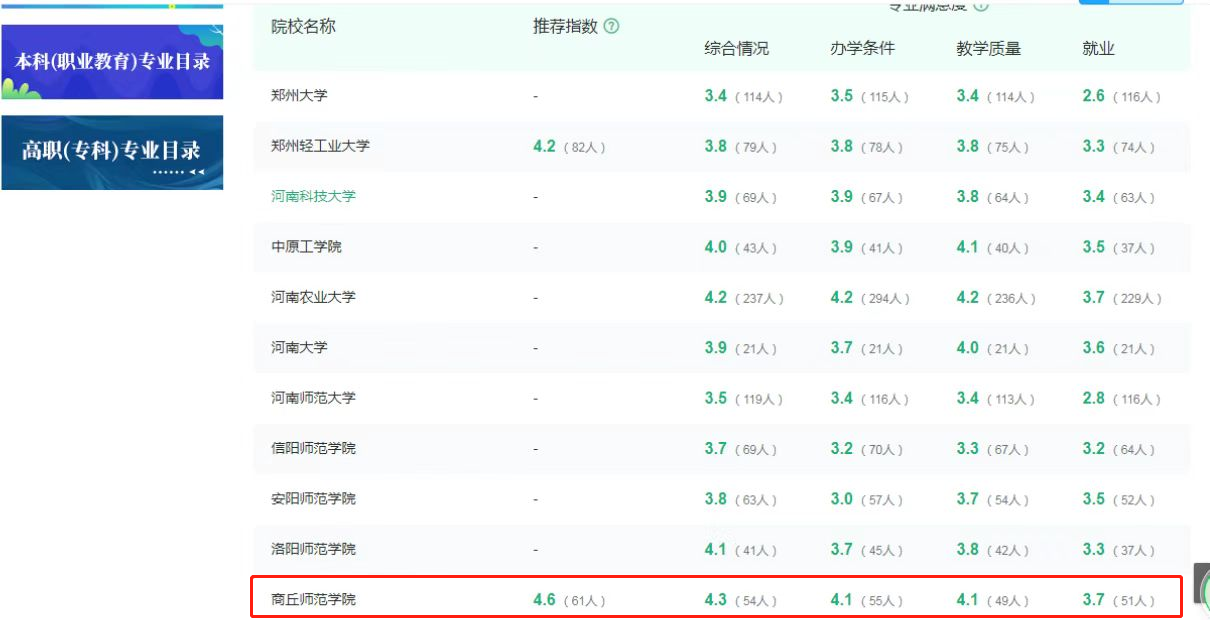
Task: Click the 综合情况 column header
Action: pyautogui.click(x=736, y=49)
